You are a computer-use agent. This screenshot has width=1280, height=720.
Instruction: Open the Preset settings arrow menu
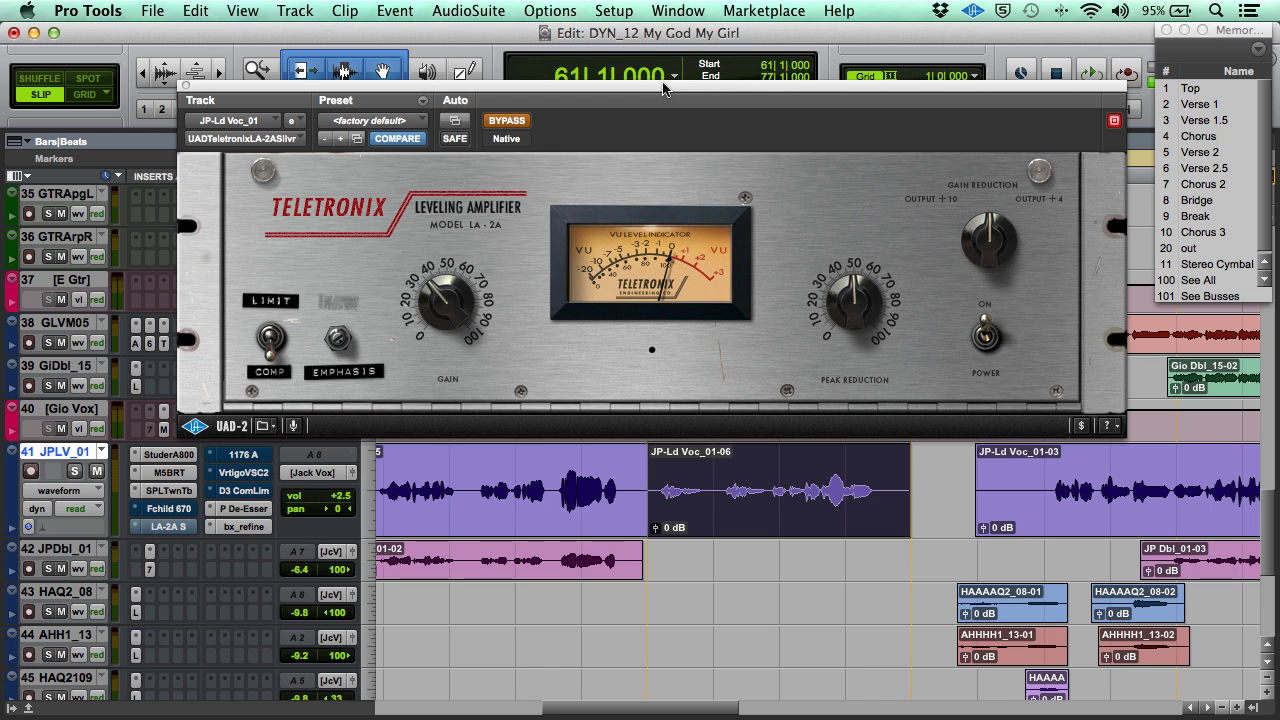422,101
